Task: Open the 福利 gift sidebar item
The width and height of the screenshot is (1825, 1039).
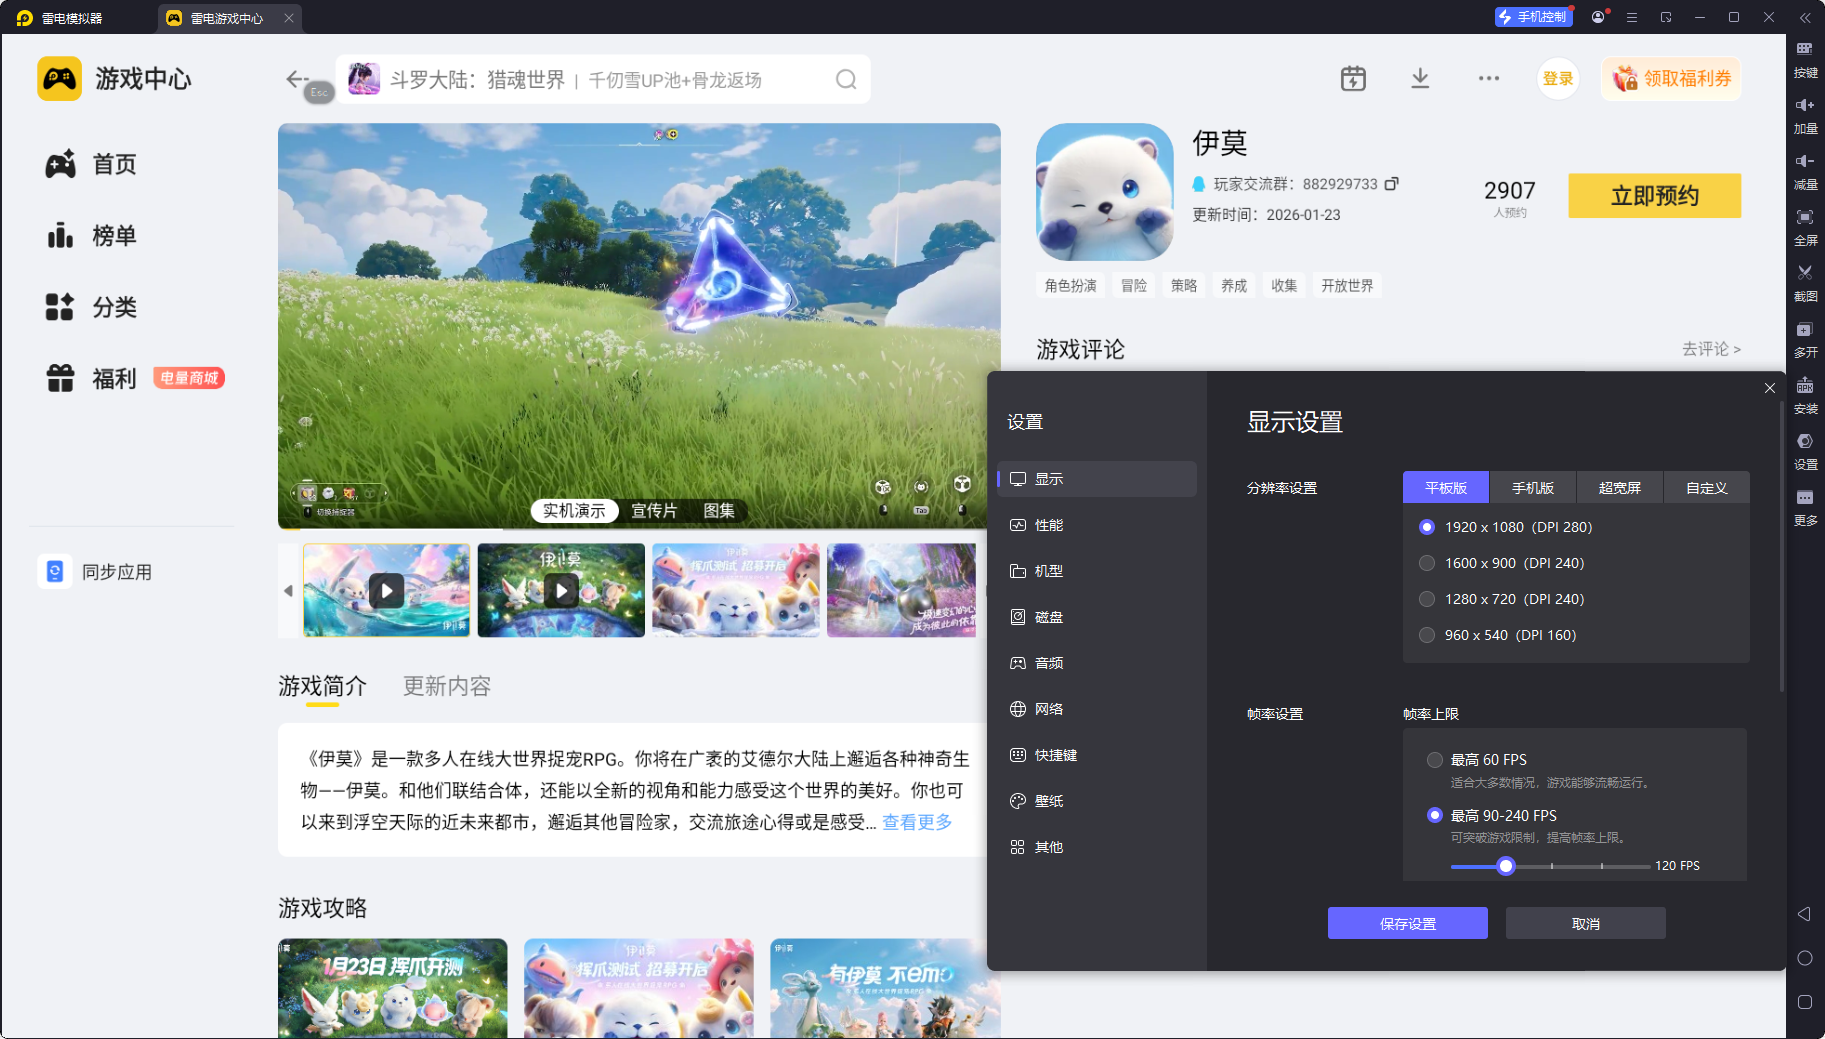Action: (91, 378)
